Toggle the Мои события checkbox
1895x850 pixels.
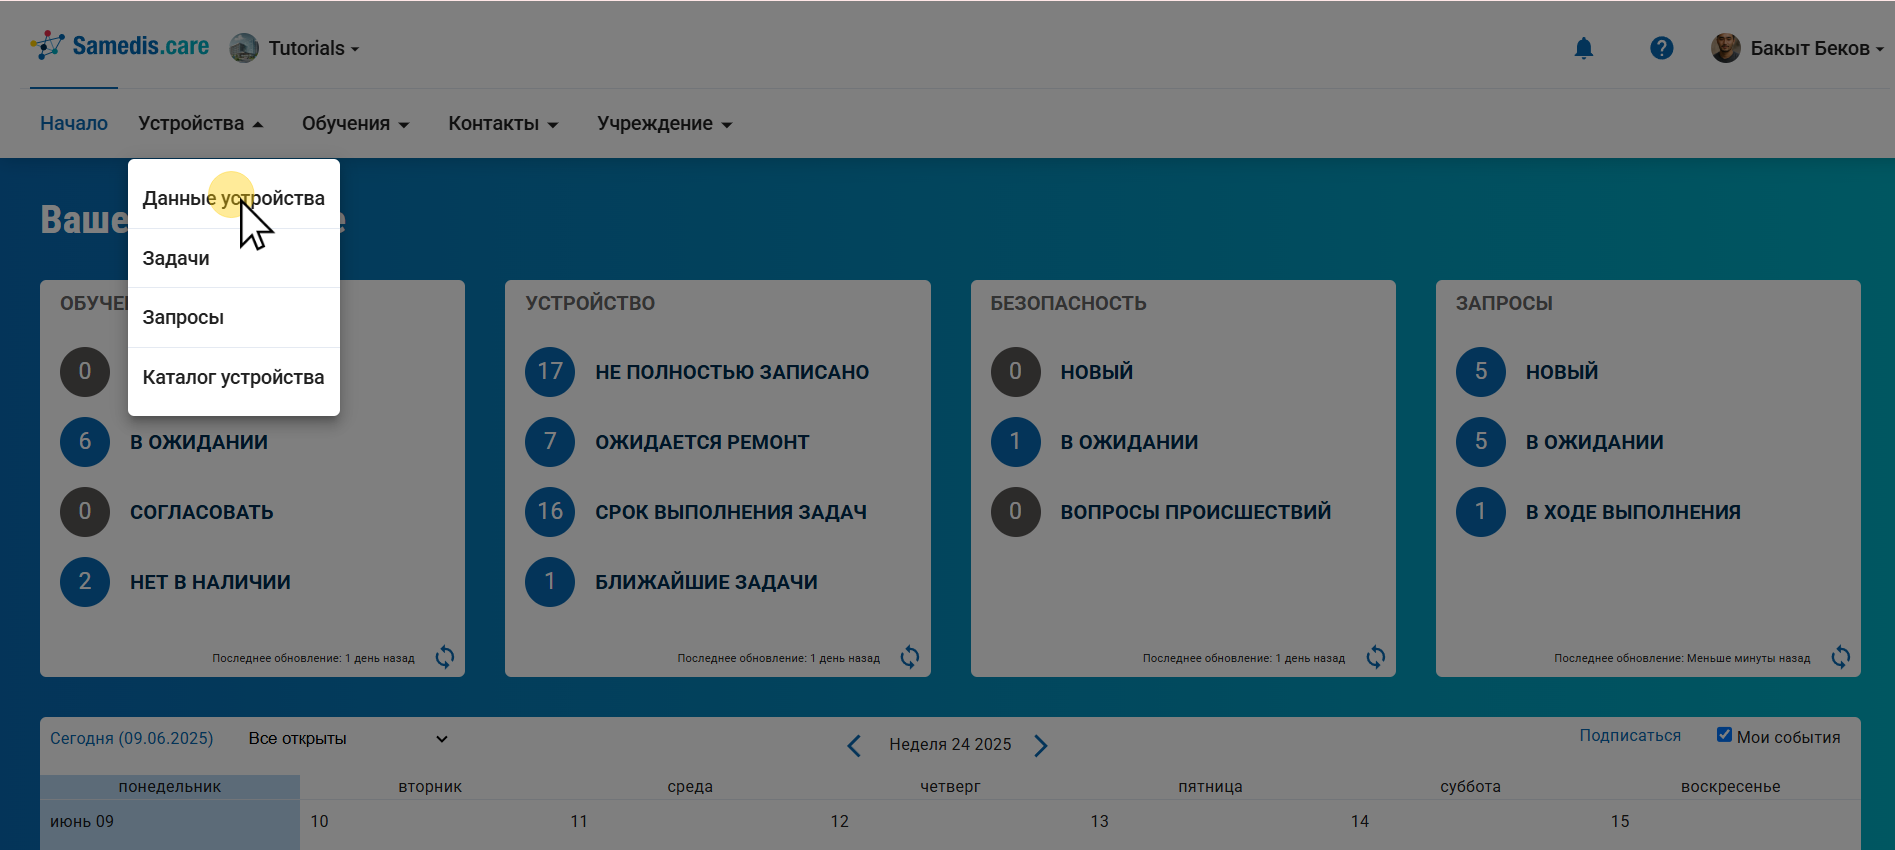point(1724,735)
